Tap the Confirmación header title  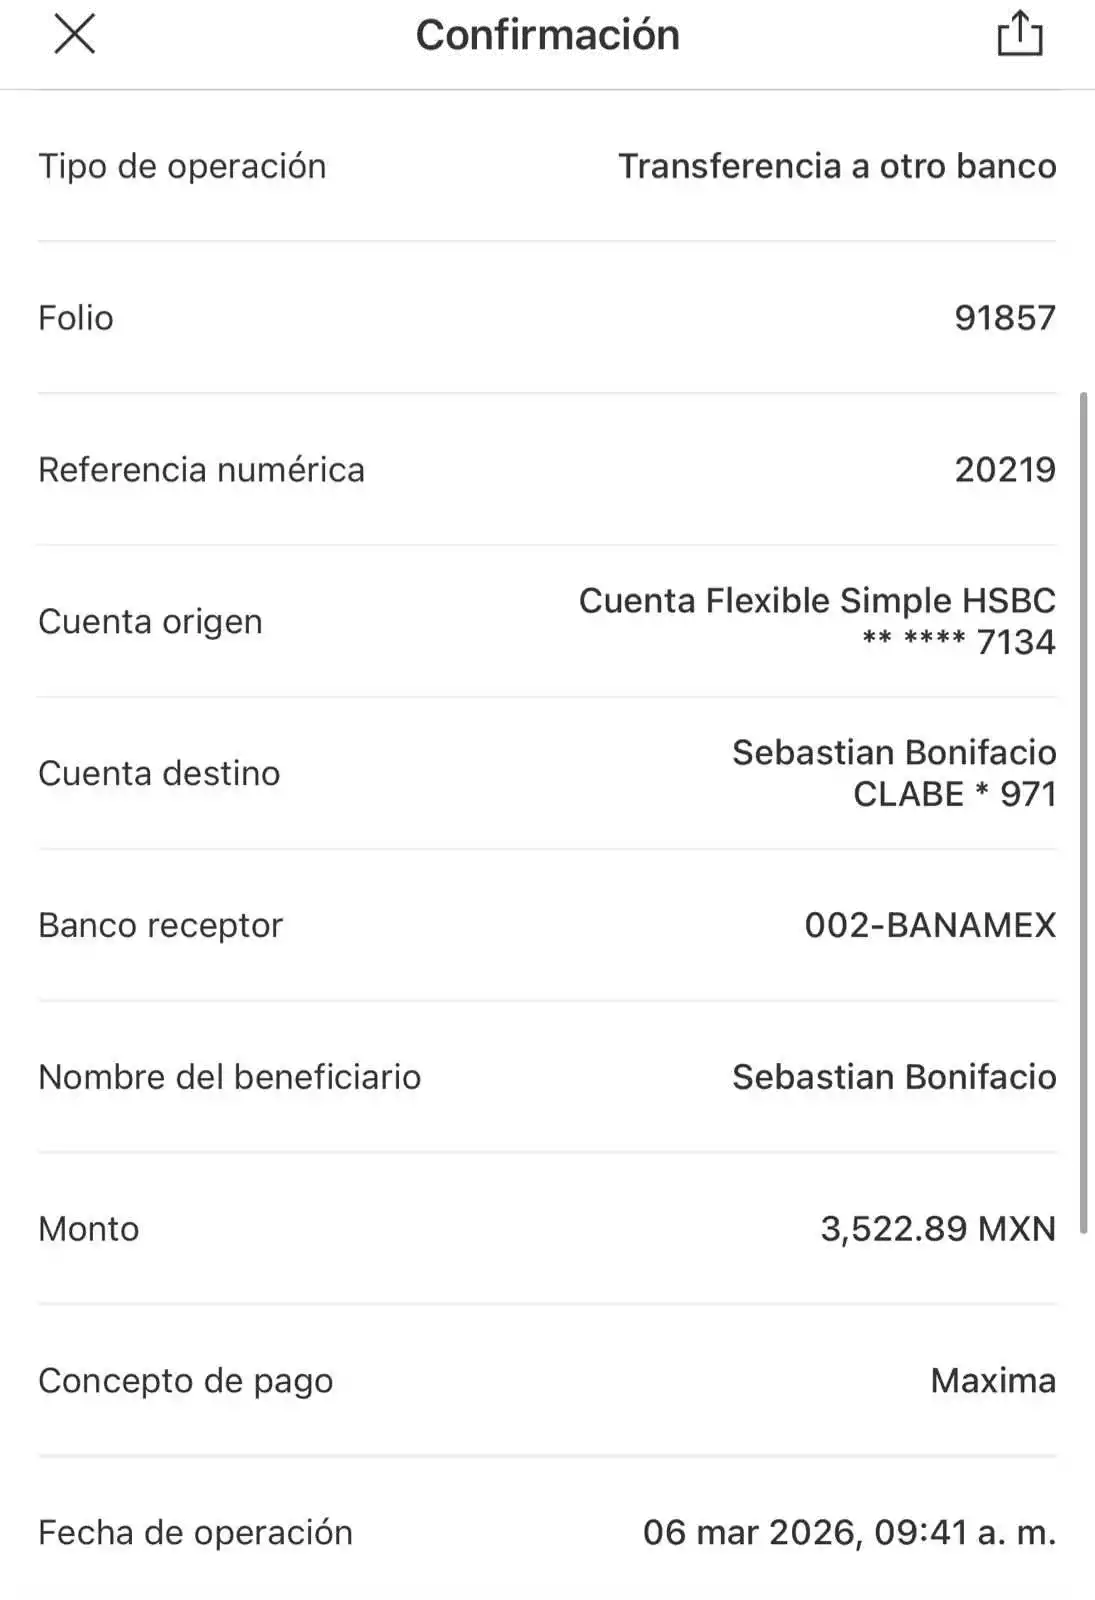(x=547, y=35)
